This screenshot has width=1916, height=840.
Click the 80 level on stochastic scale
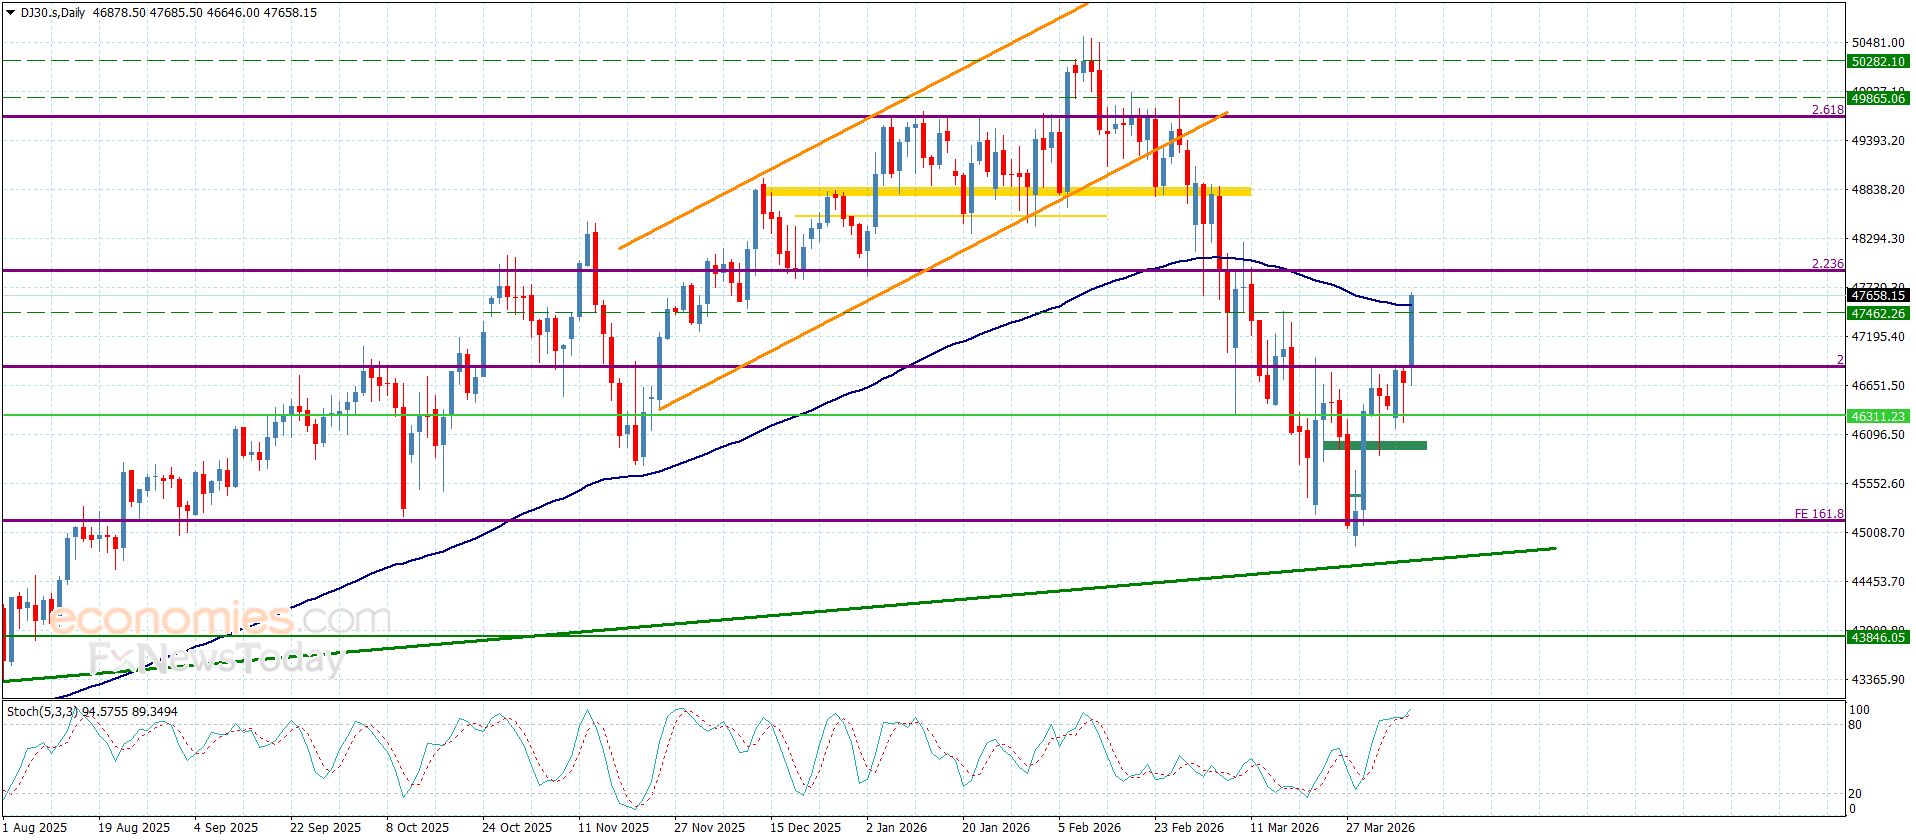pos(1855,725)
